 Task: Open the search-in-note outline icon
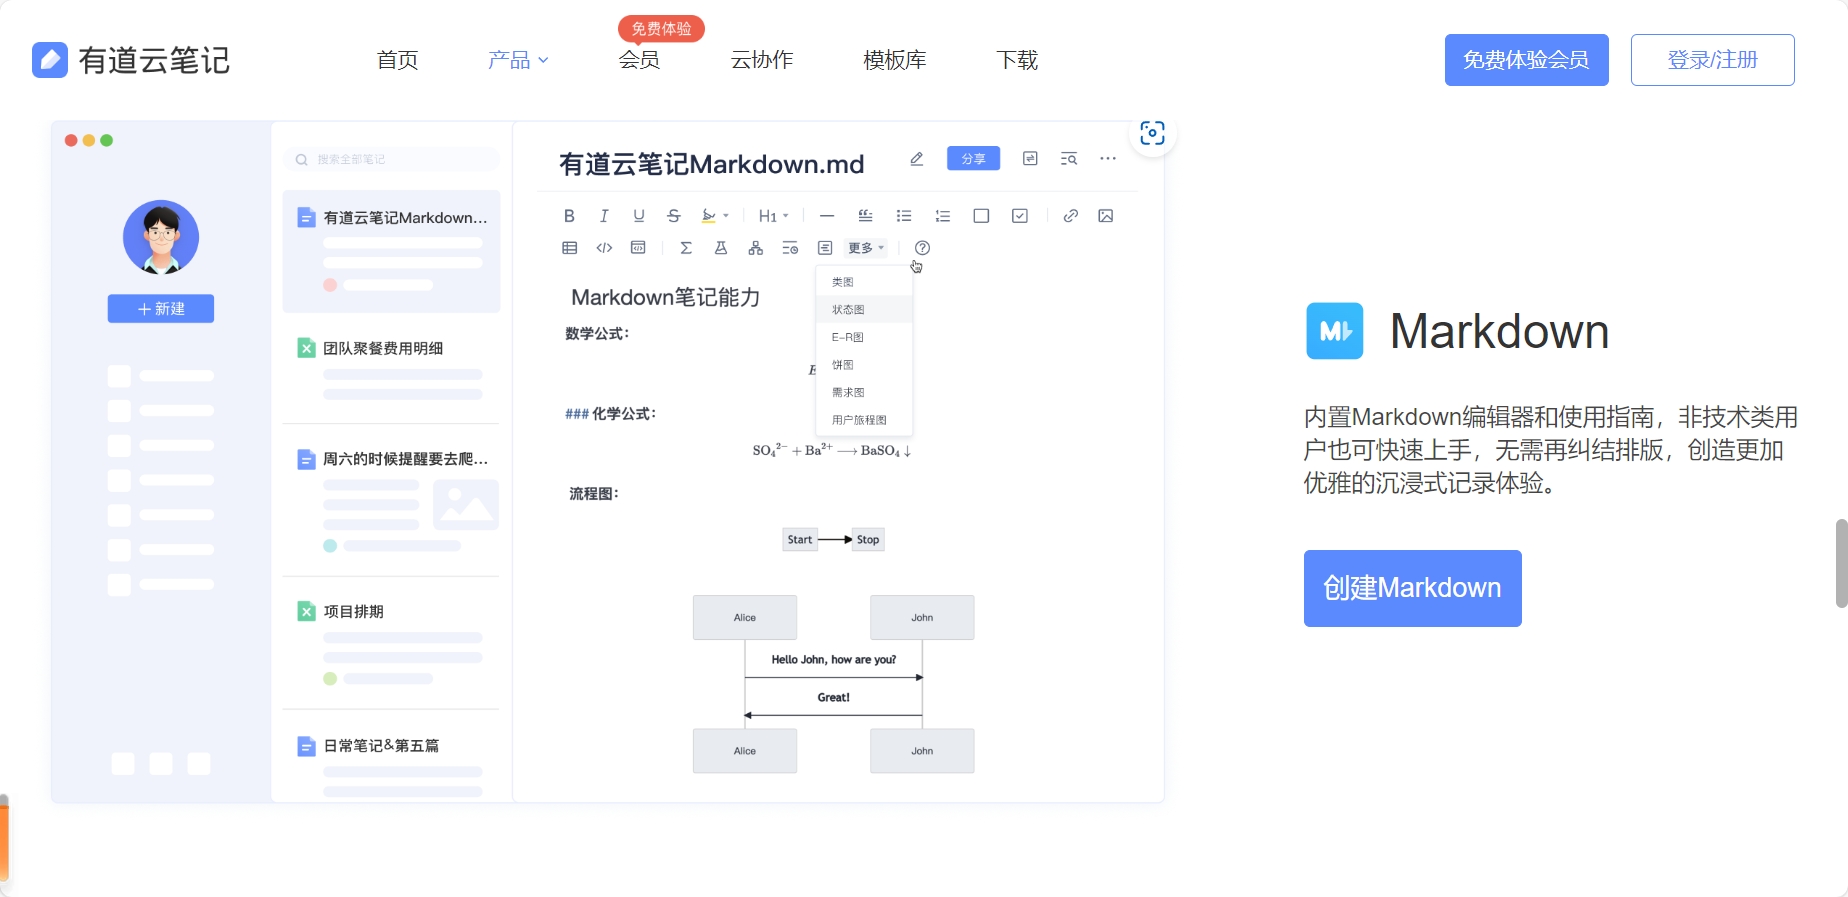1069,159
